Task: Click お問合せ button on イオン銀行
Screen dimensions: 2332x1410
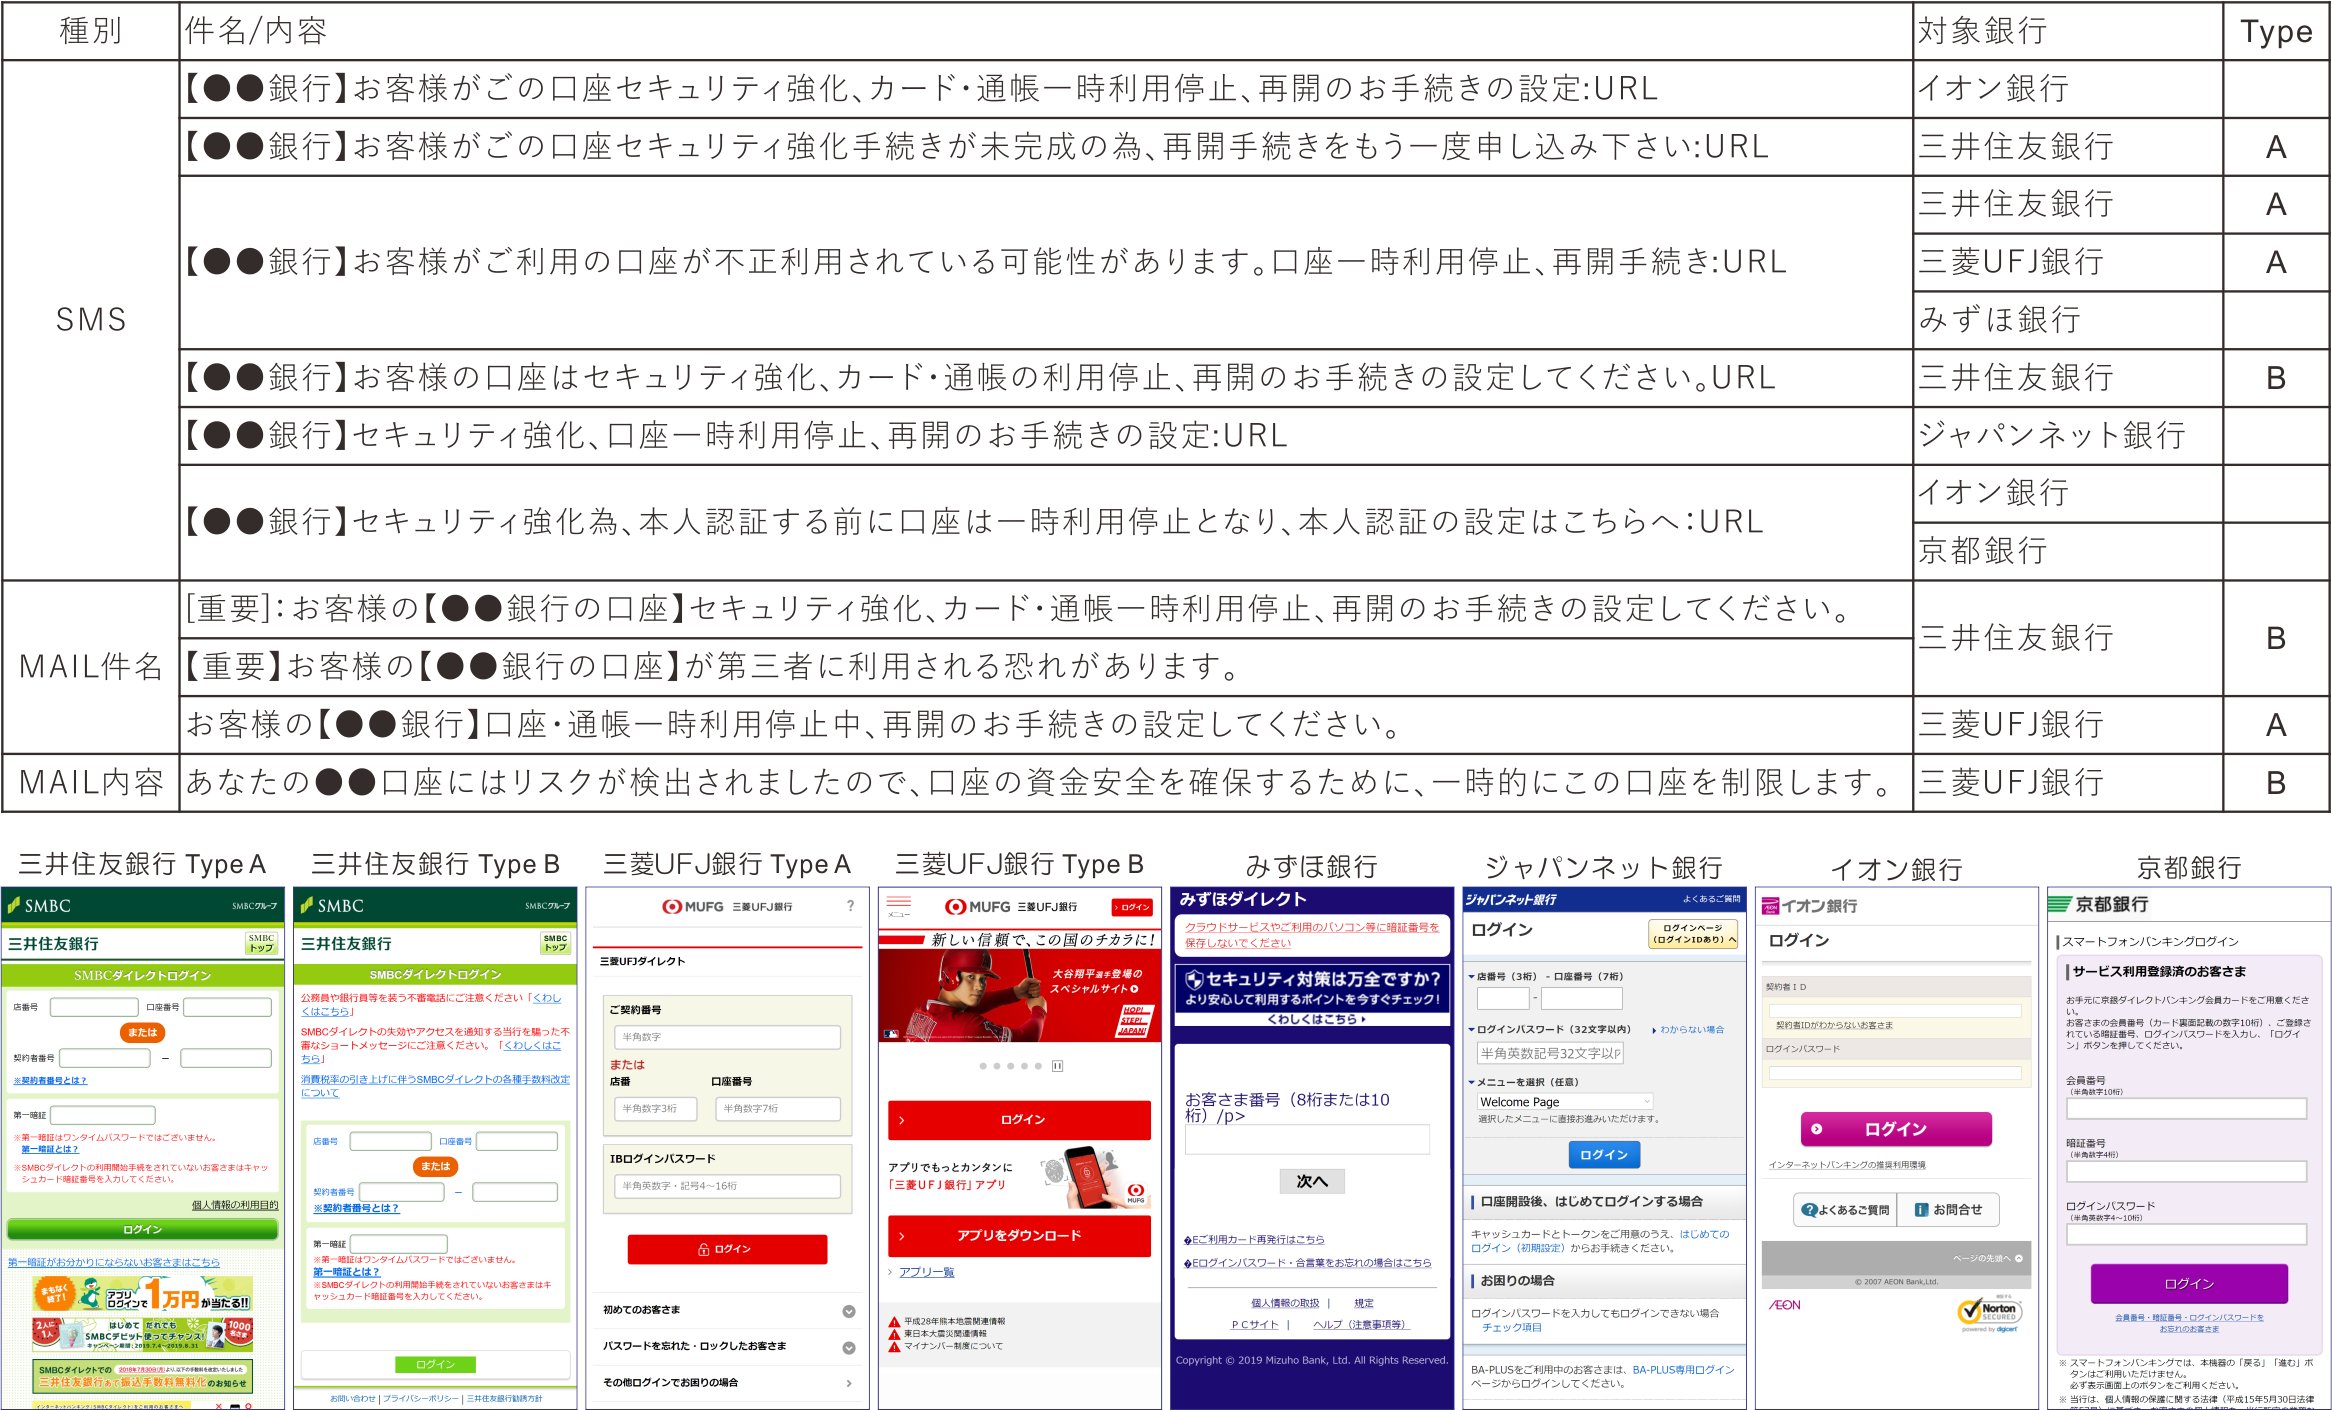Action: point(1949,1210)
